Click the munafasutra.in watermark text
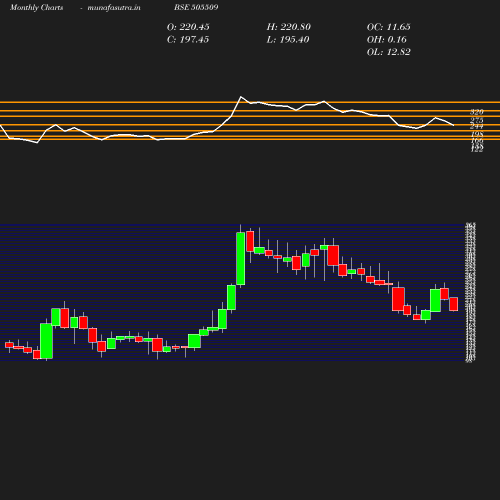Screen dimensions: 500x500 [x=114, y=7]
